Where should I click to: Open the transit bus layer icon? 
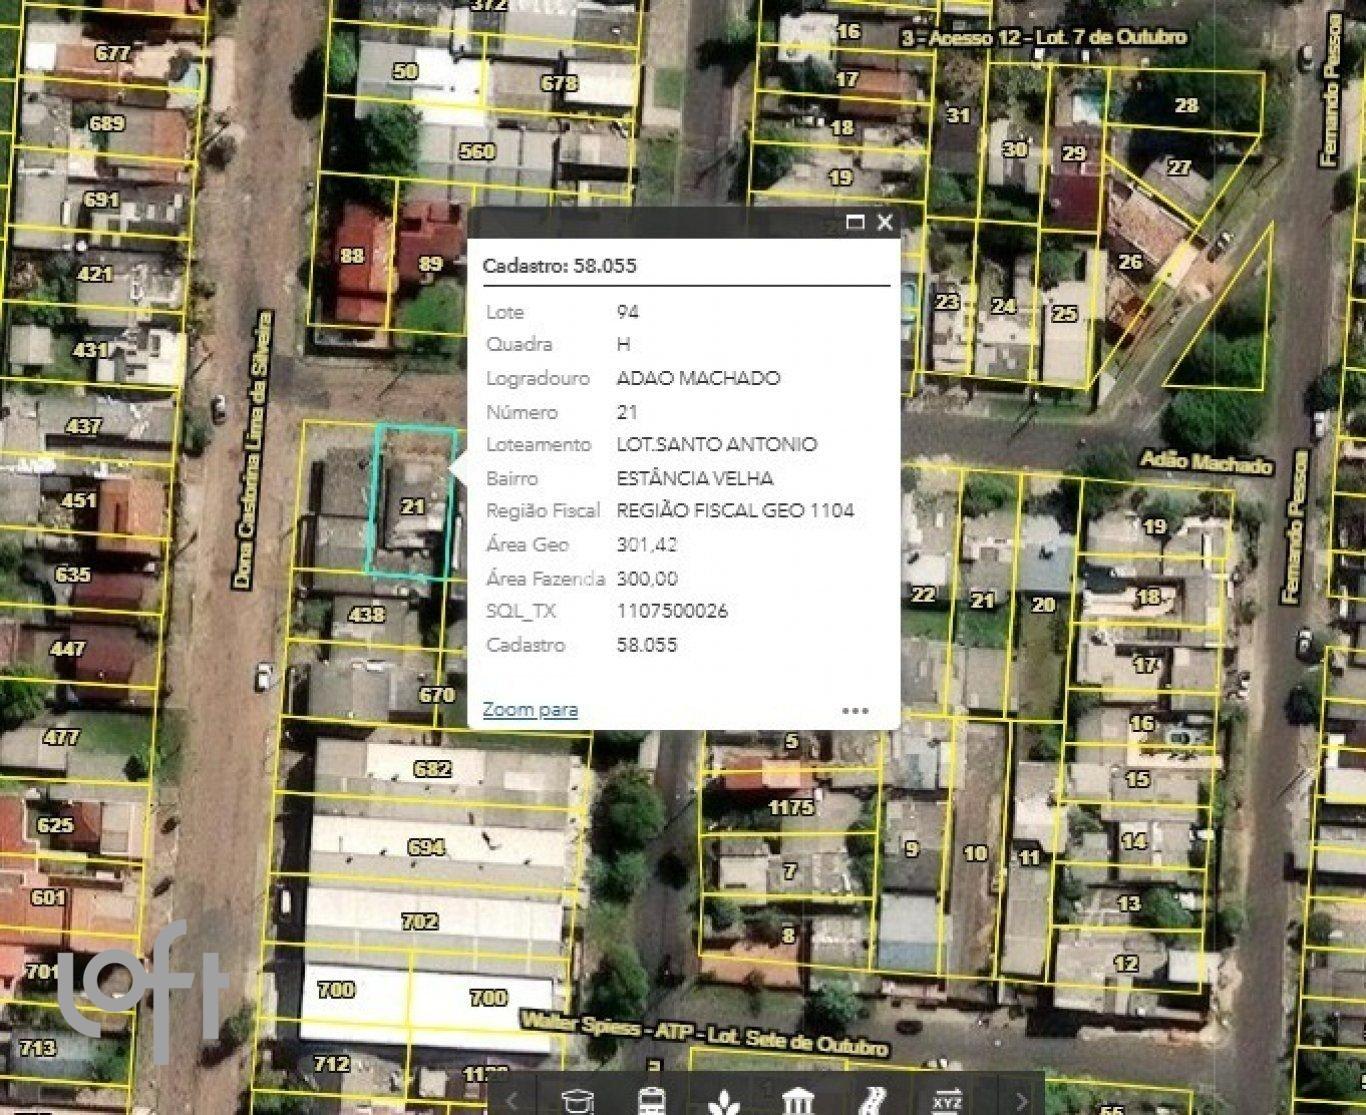point(653,1100)
